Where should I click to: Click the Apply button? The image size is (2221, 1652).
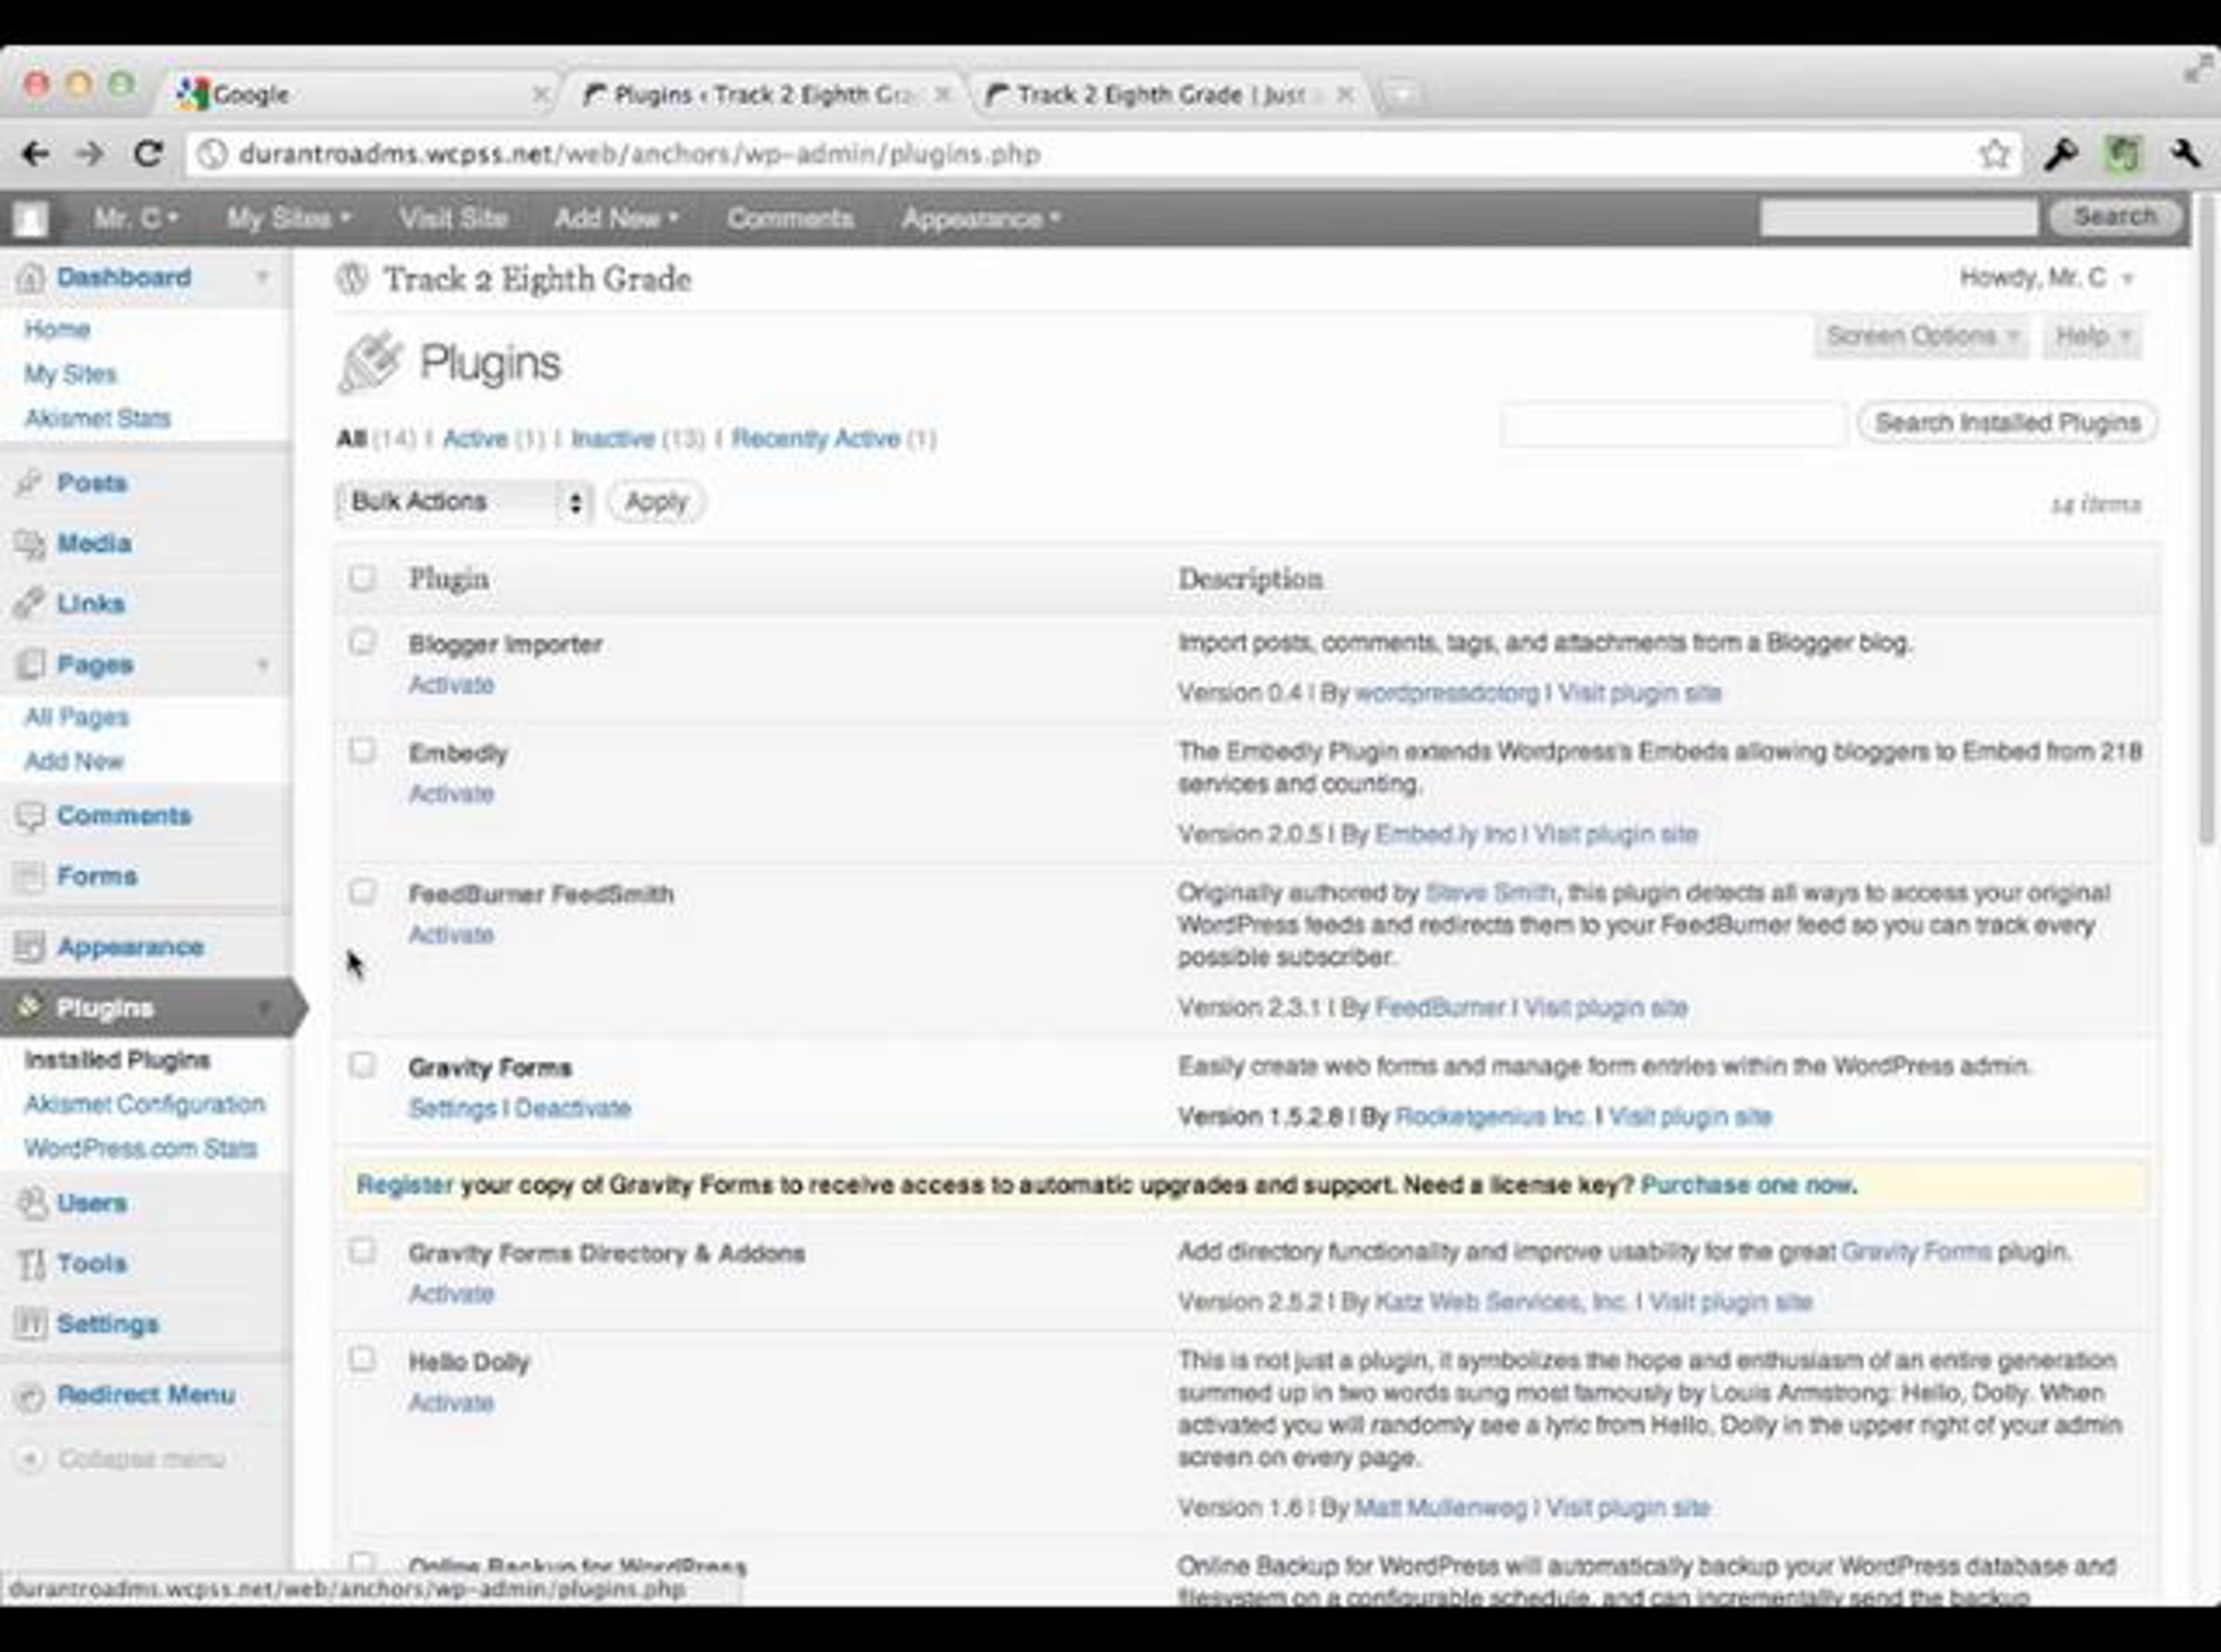[657, 502]
